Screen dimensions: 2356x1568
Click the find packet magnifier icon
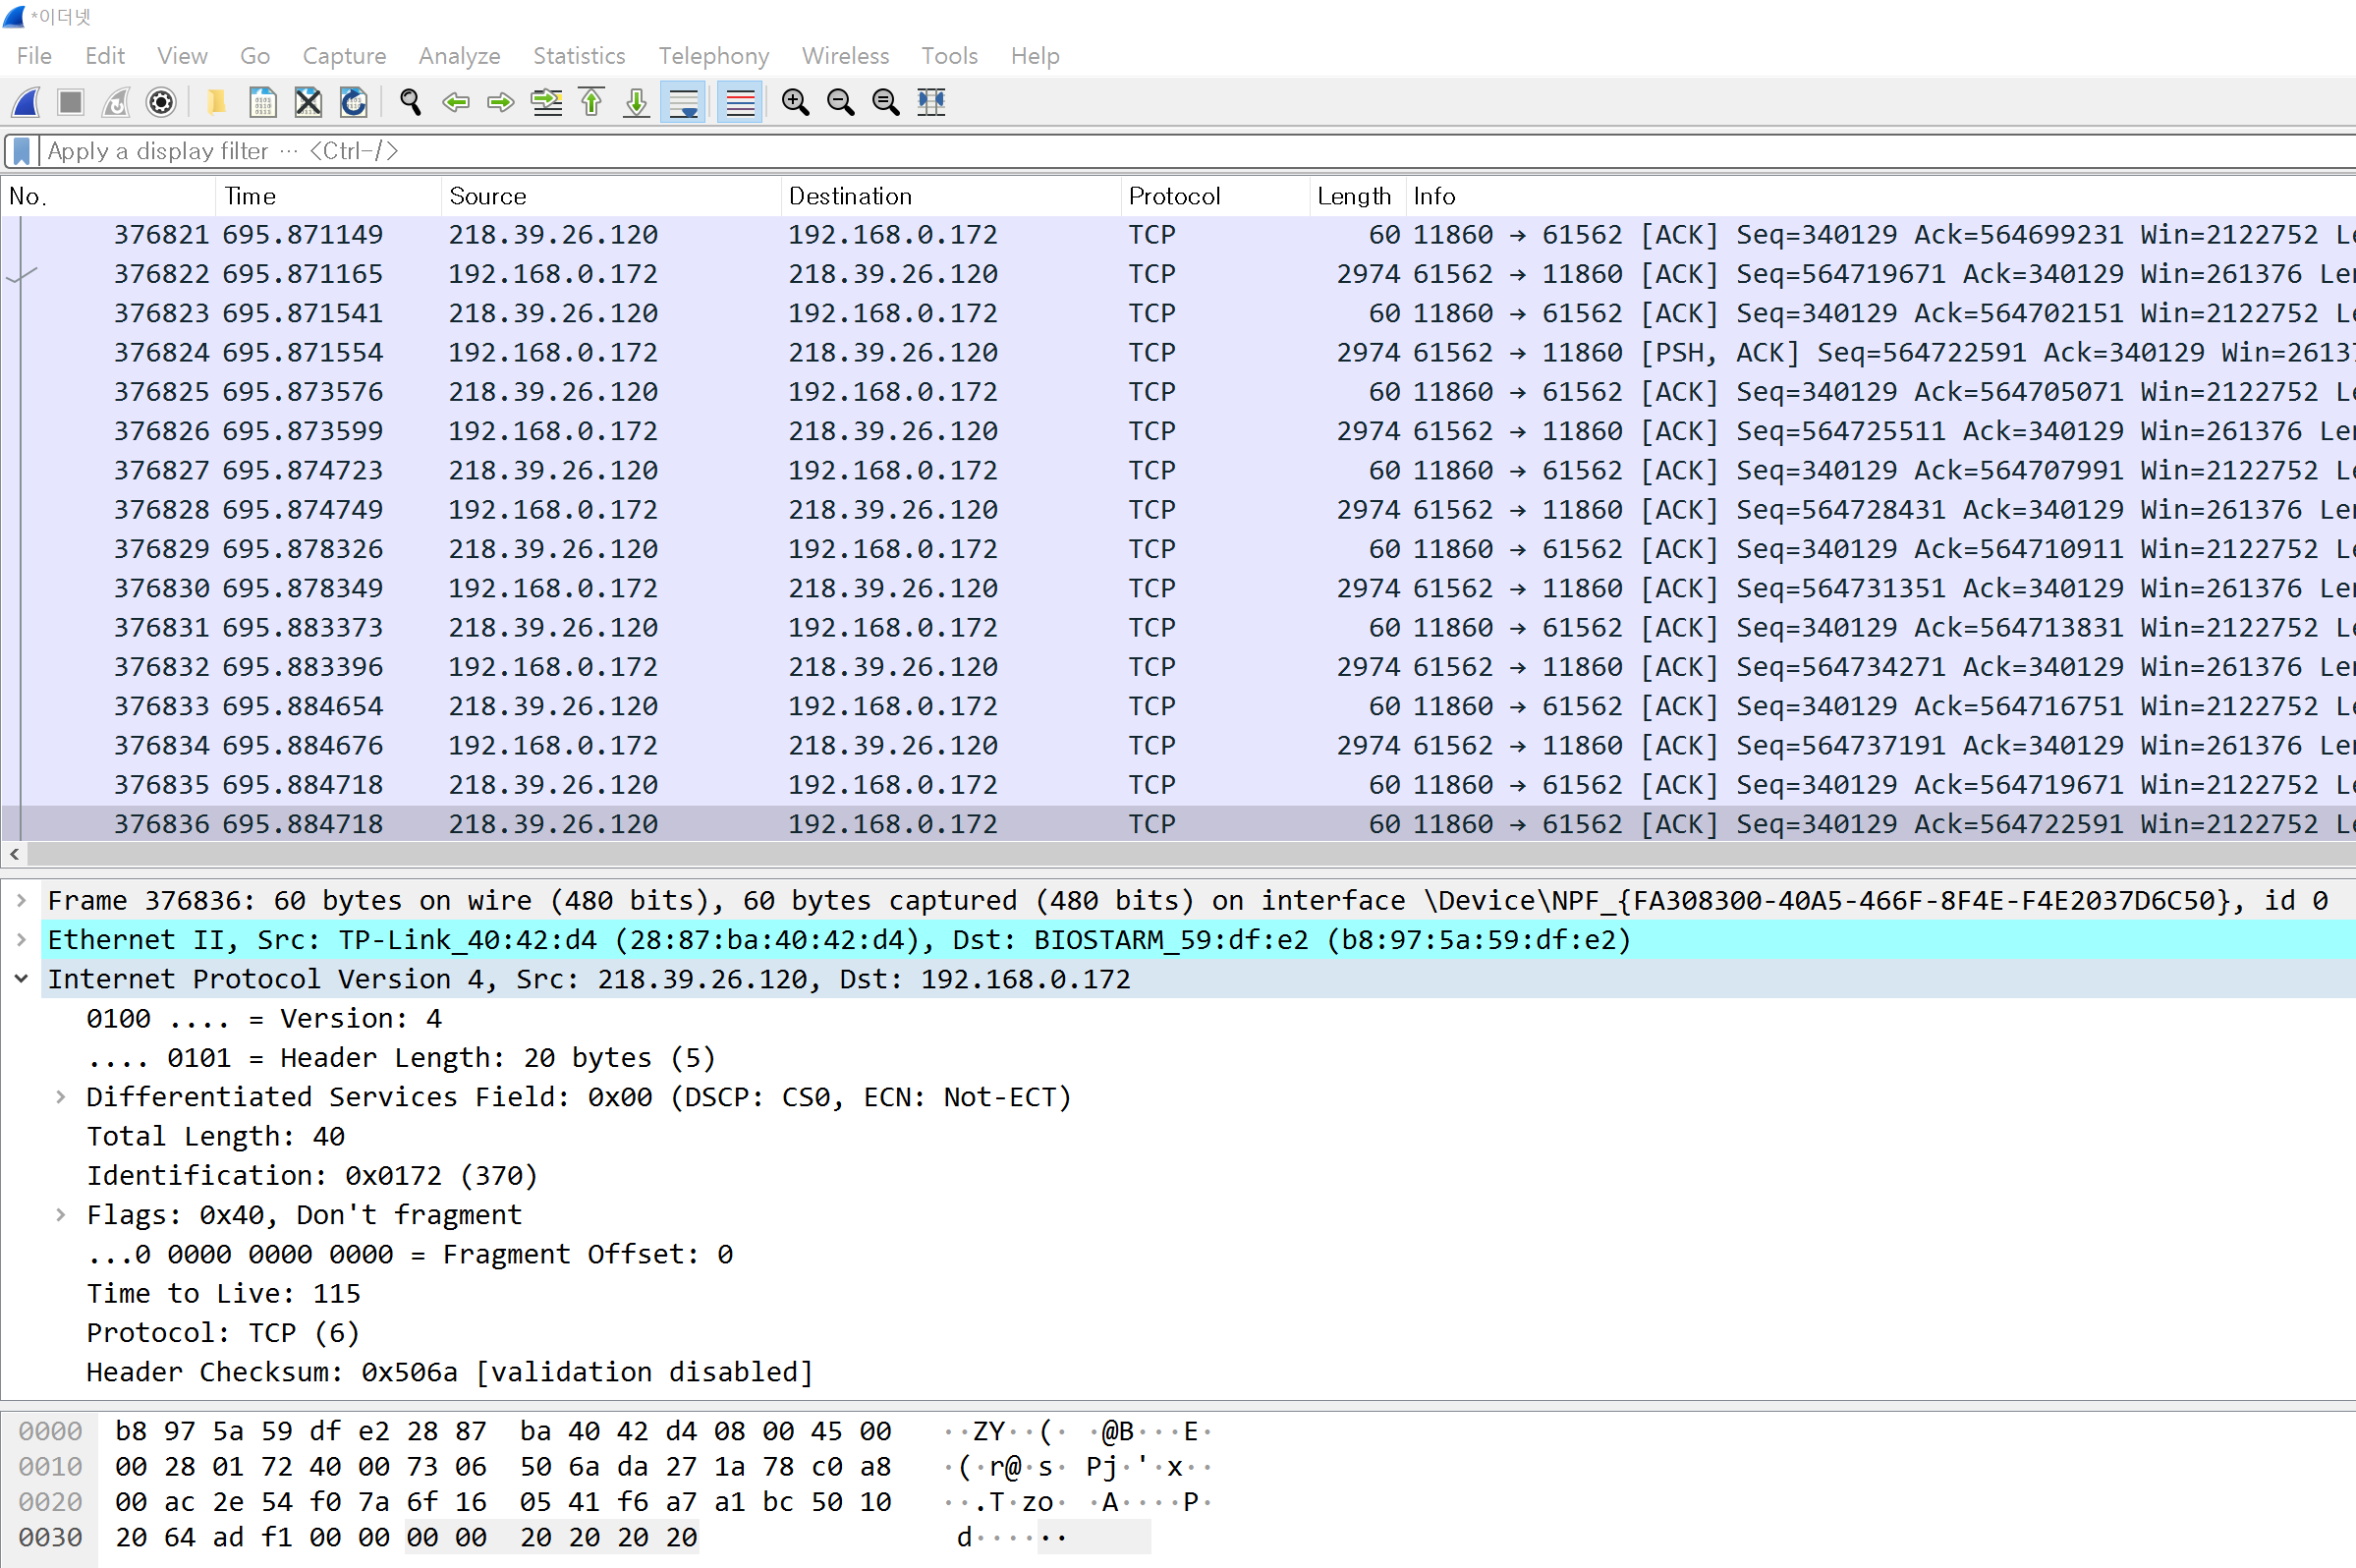(x=410, y=102)
